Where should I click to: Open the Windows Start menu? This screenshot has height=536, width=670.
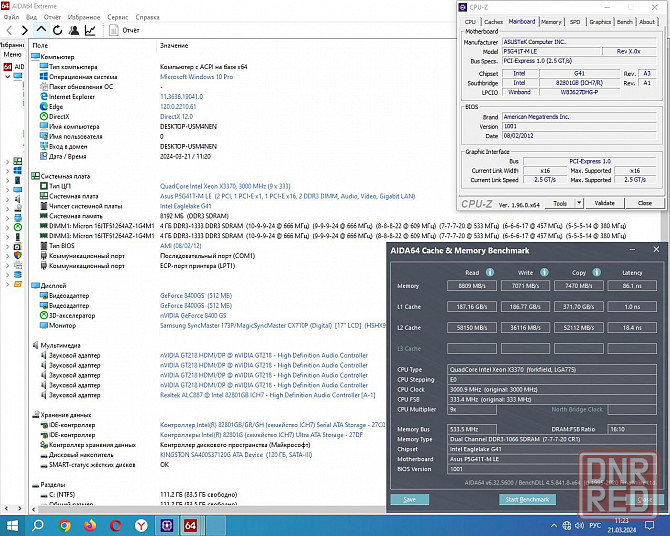click(x=14, y=524)
